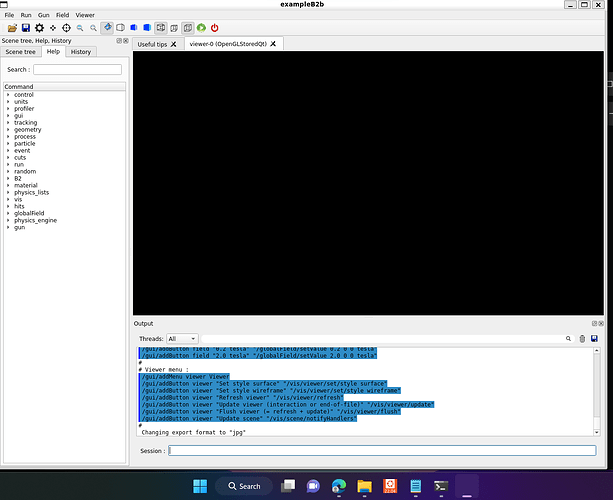Image resolution: width=613 pixels, height=500 pixels.
Task: Click the Command column header
Action: (x=65, y=86)
